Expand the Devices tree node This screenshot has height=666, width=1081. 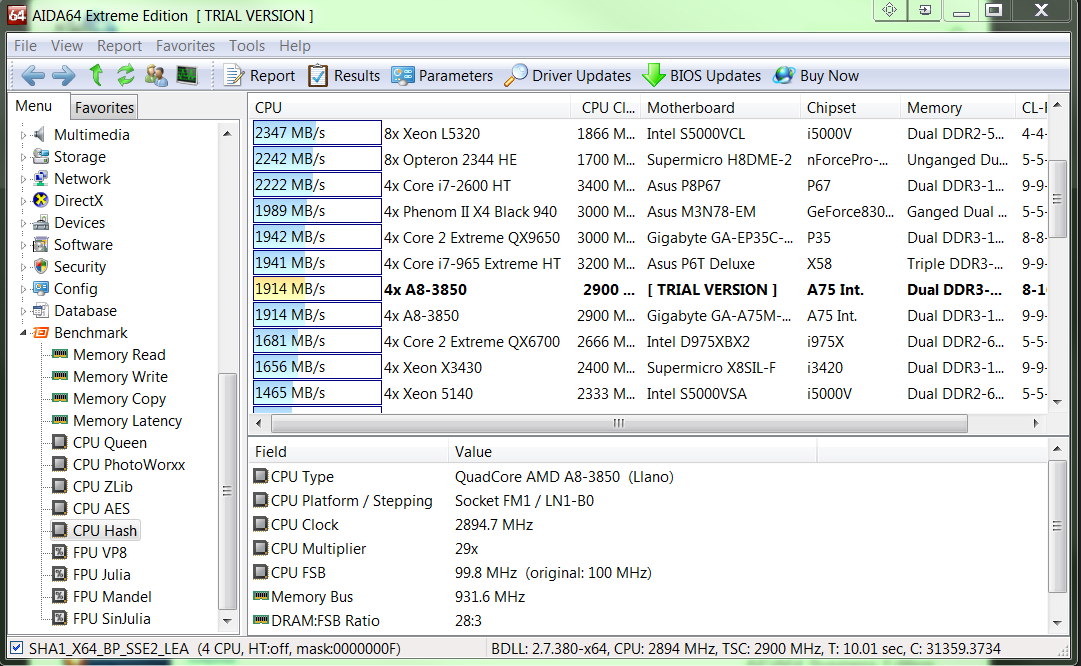tap(23, 223)
